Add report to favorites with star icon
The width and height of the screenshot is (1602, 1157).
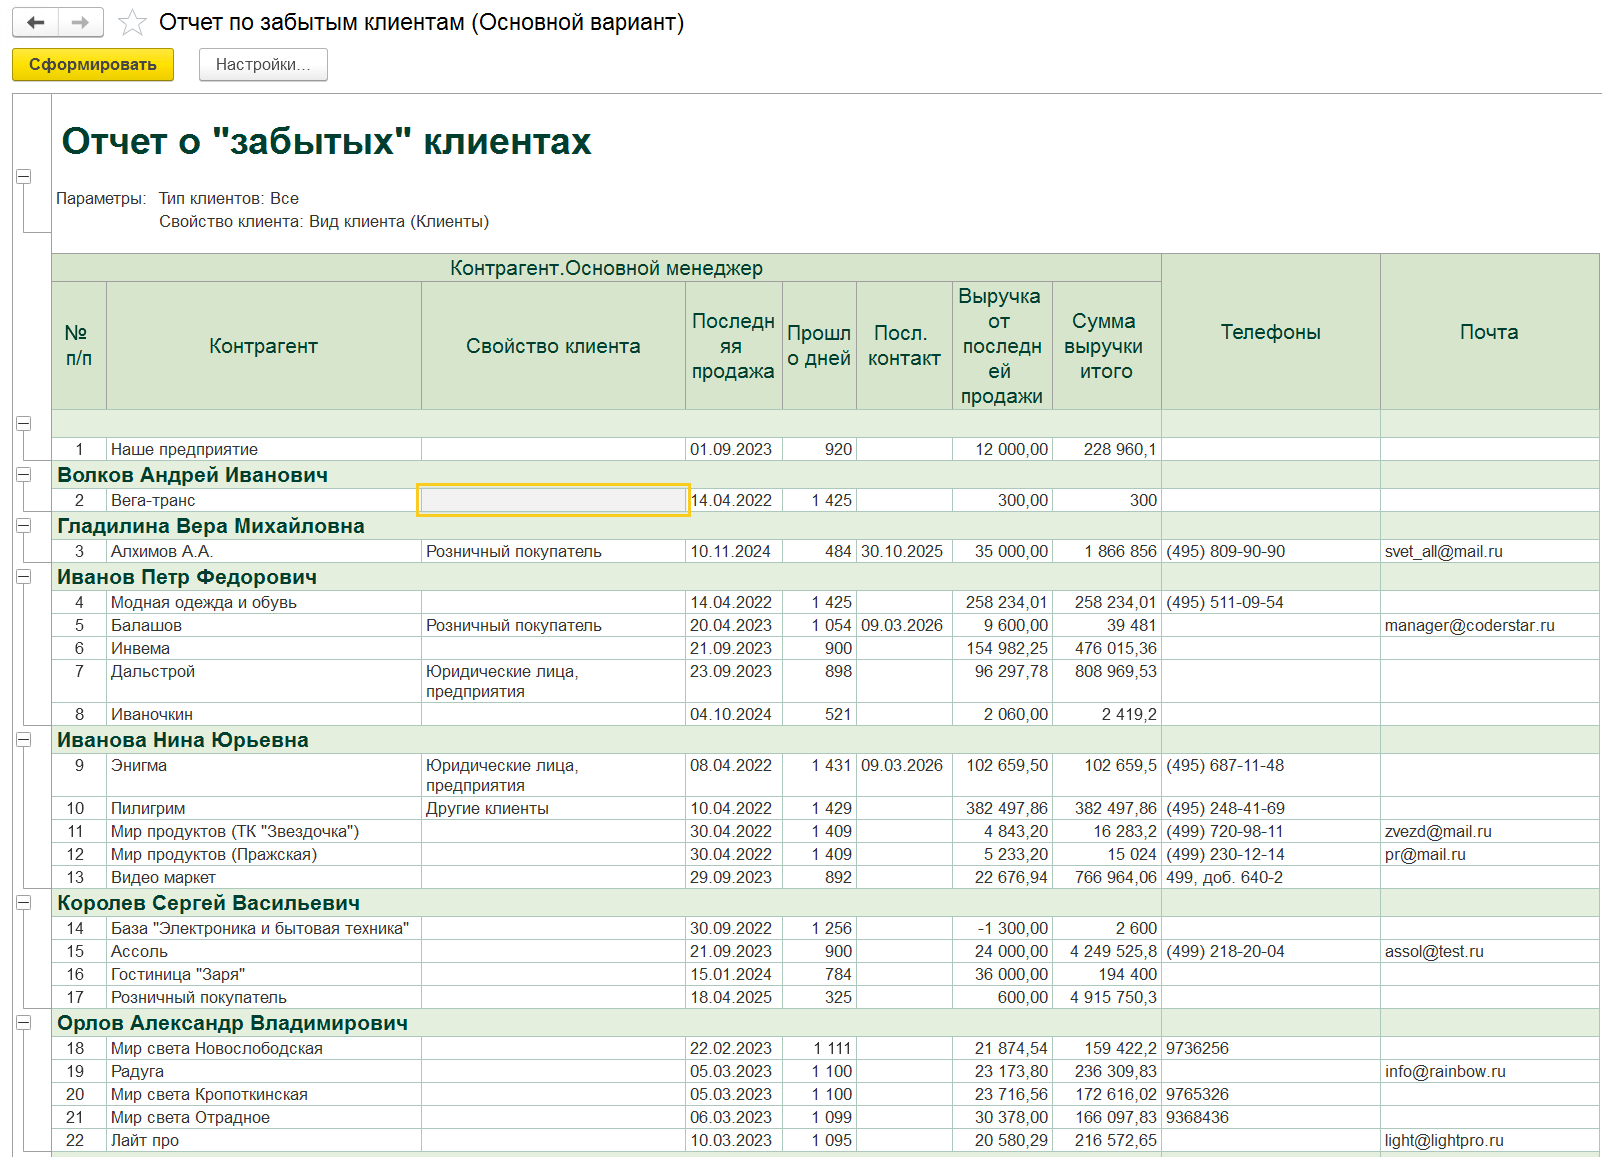click(132, 22)
